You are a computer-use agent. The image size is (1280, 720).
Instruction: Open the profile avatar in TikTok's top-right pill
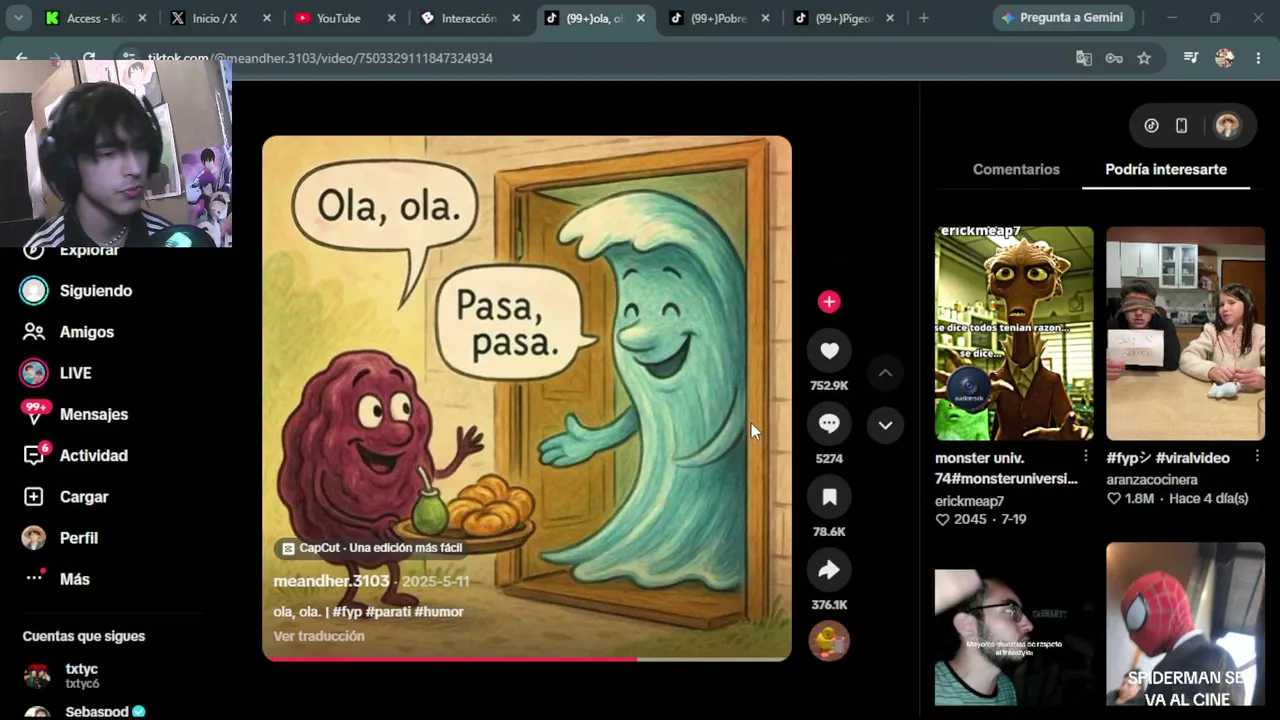pyautogui.click(x=1227, y=126)
